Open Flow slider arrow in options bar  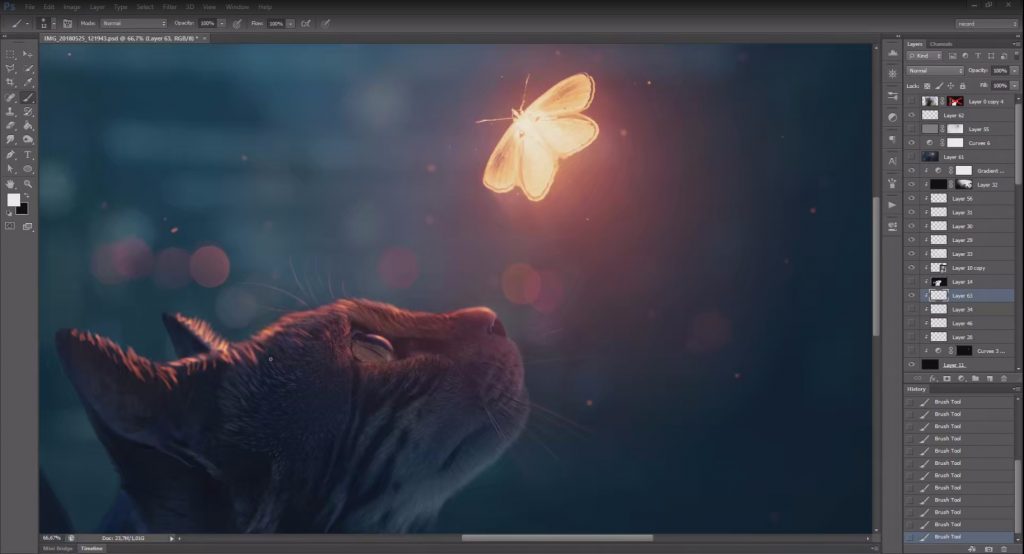tap(290, 24)
